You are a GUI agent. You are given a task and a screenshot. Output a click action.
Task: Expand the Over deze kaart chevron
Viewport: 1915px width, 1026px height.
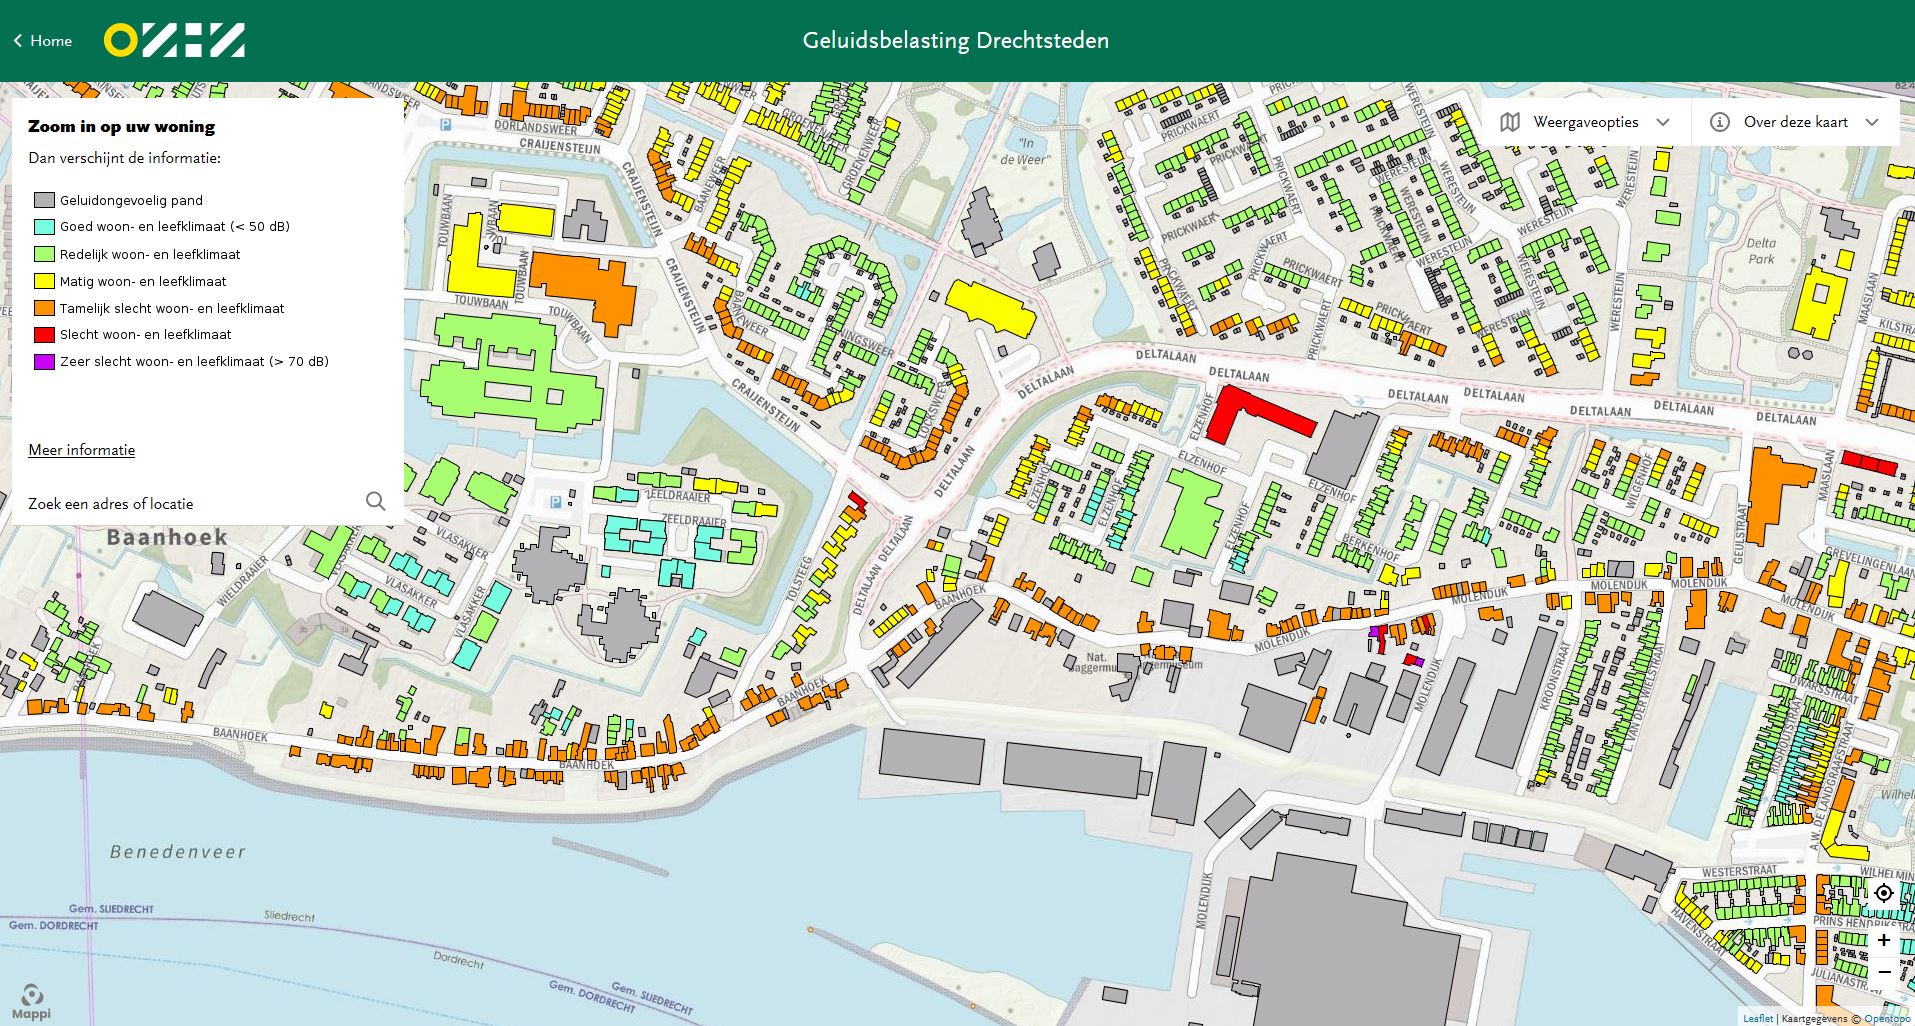click(1872, 122)
